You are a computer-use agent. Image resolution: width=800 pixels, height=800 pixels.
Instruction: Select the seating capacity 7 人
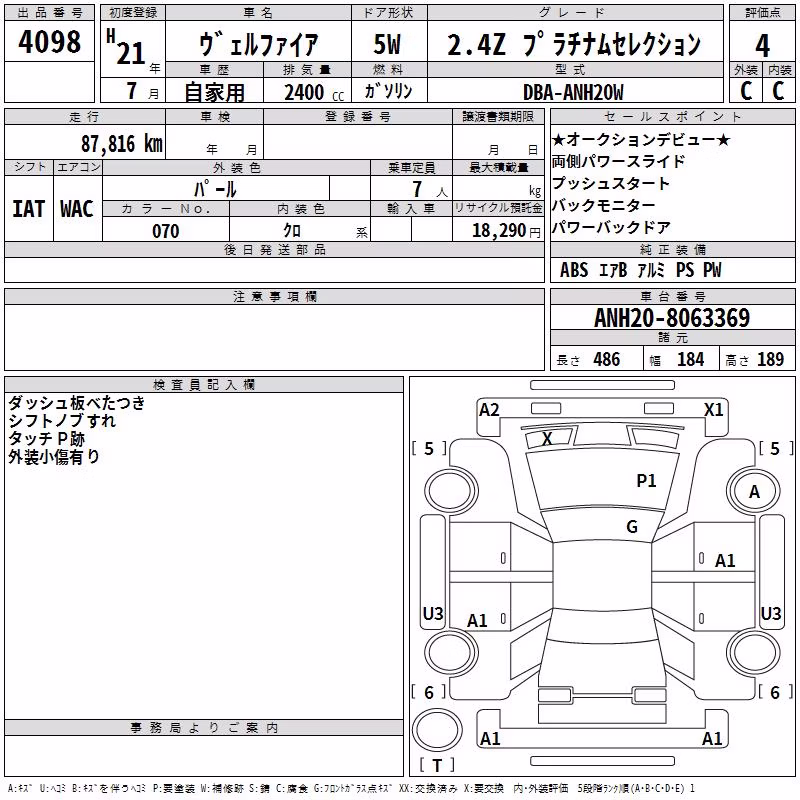coord(430,190)
